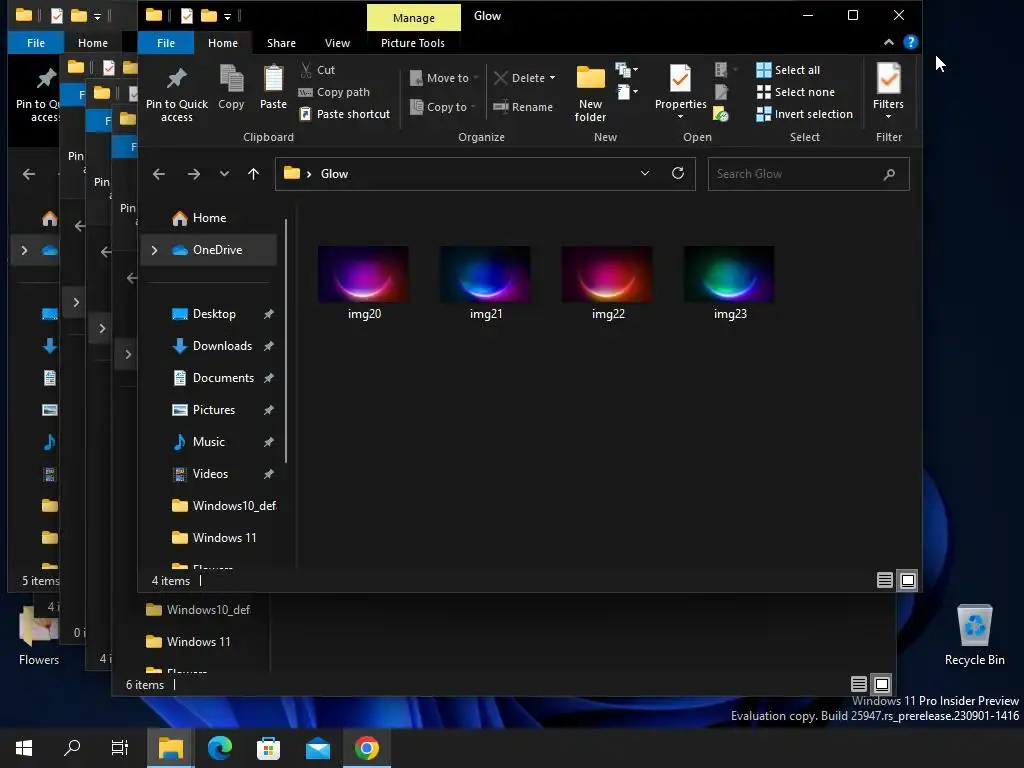Collapse the ribbon with the chevron
The height and width of the screenshot is (768, 1024).
pyautogui.click(x=889, y=42)
